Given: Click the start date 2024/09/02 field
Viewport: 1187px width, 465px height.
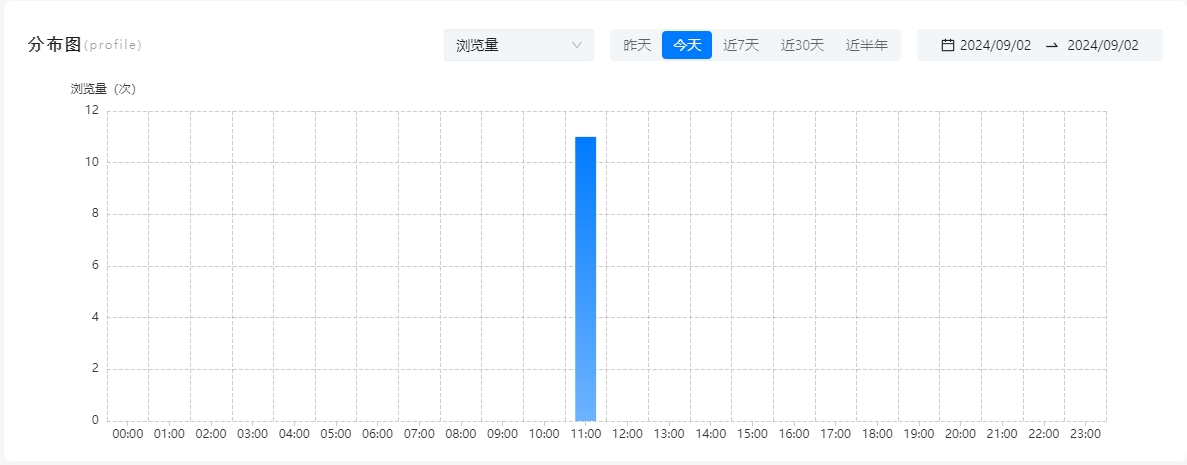Looking at the screenshot, I should (x=995, y=45).
